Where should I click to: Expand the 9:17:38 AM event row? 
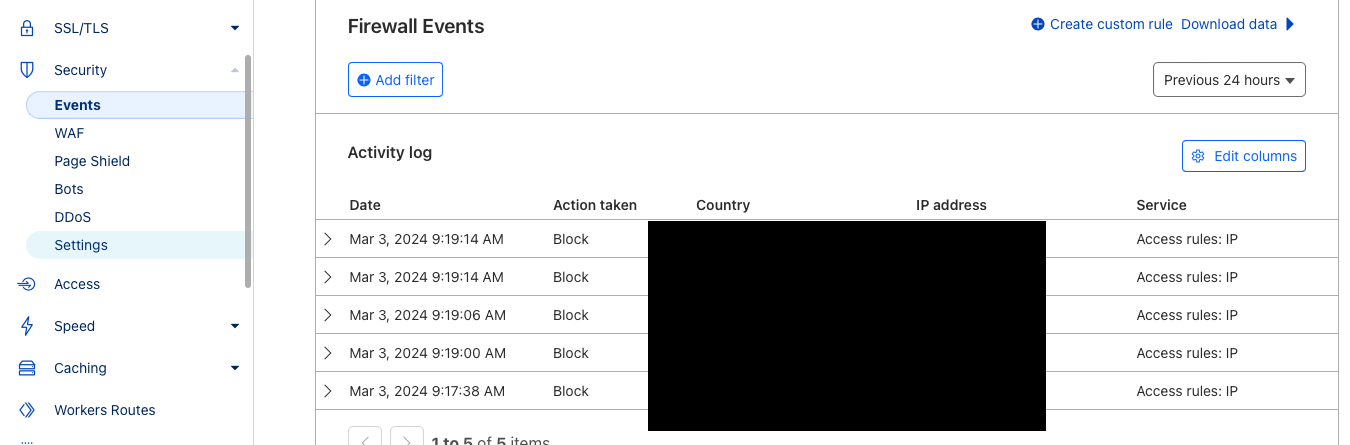coord(328,391)
